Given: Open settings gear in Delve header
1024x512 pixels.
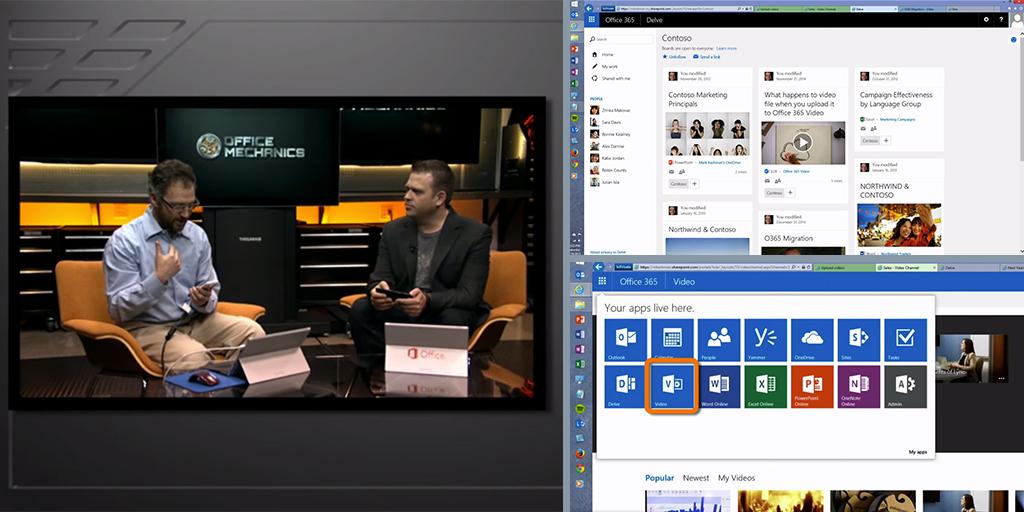Looking at the screenshot, I should pos(986,20).
